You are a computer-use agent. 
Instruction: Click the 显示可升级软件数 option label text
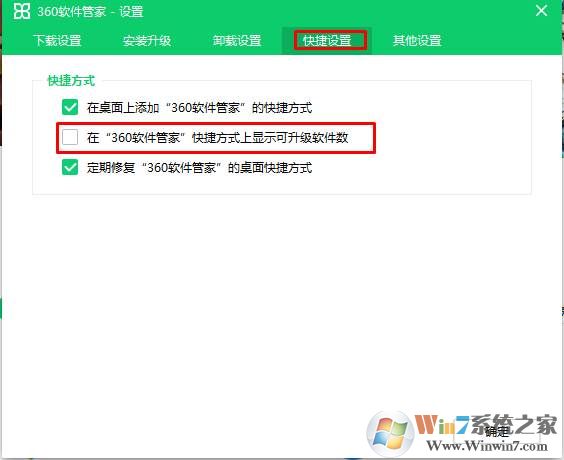217,138
